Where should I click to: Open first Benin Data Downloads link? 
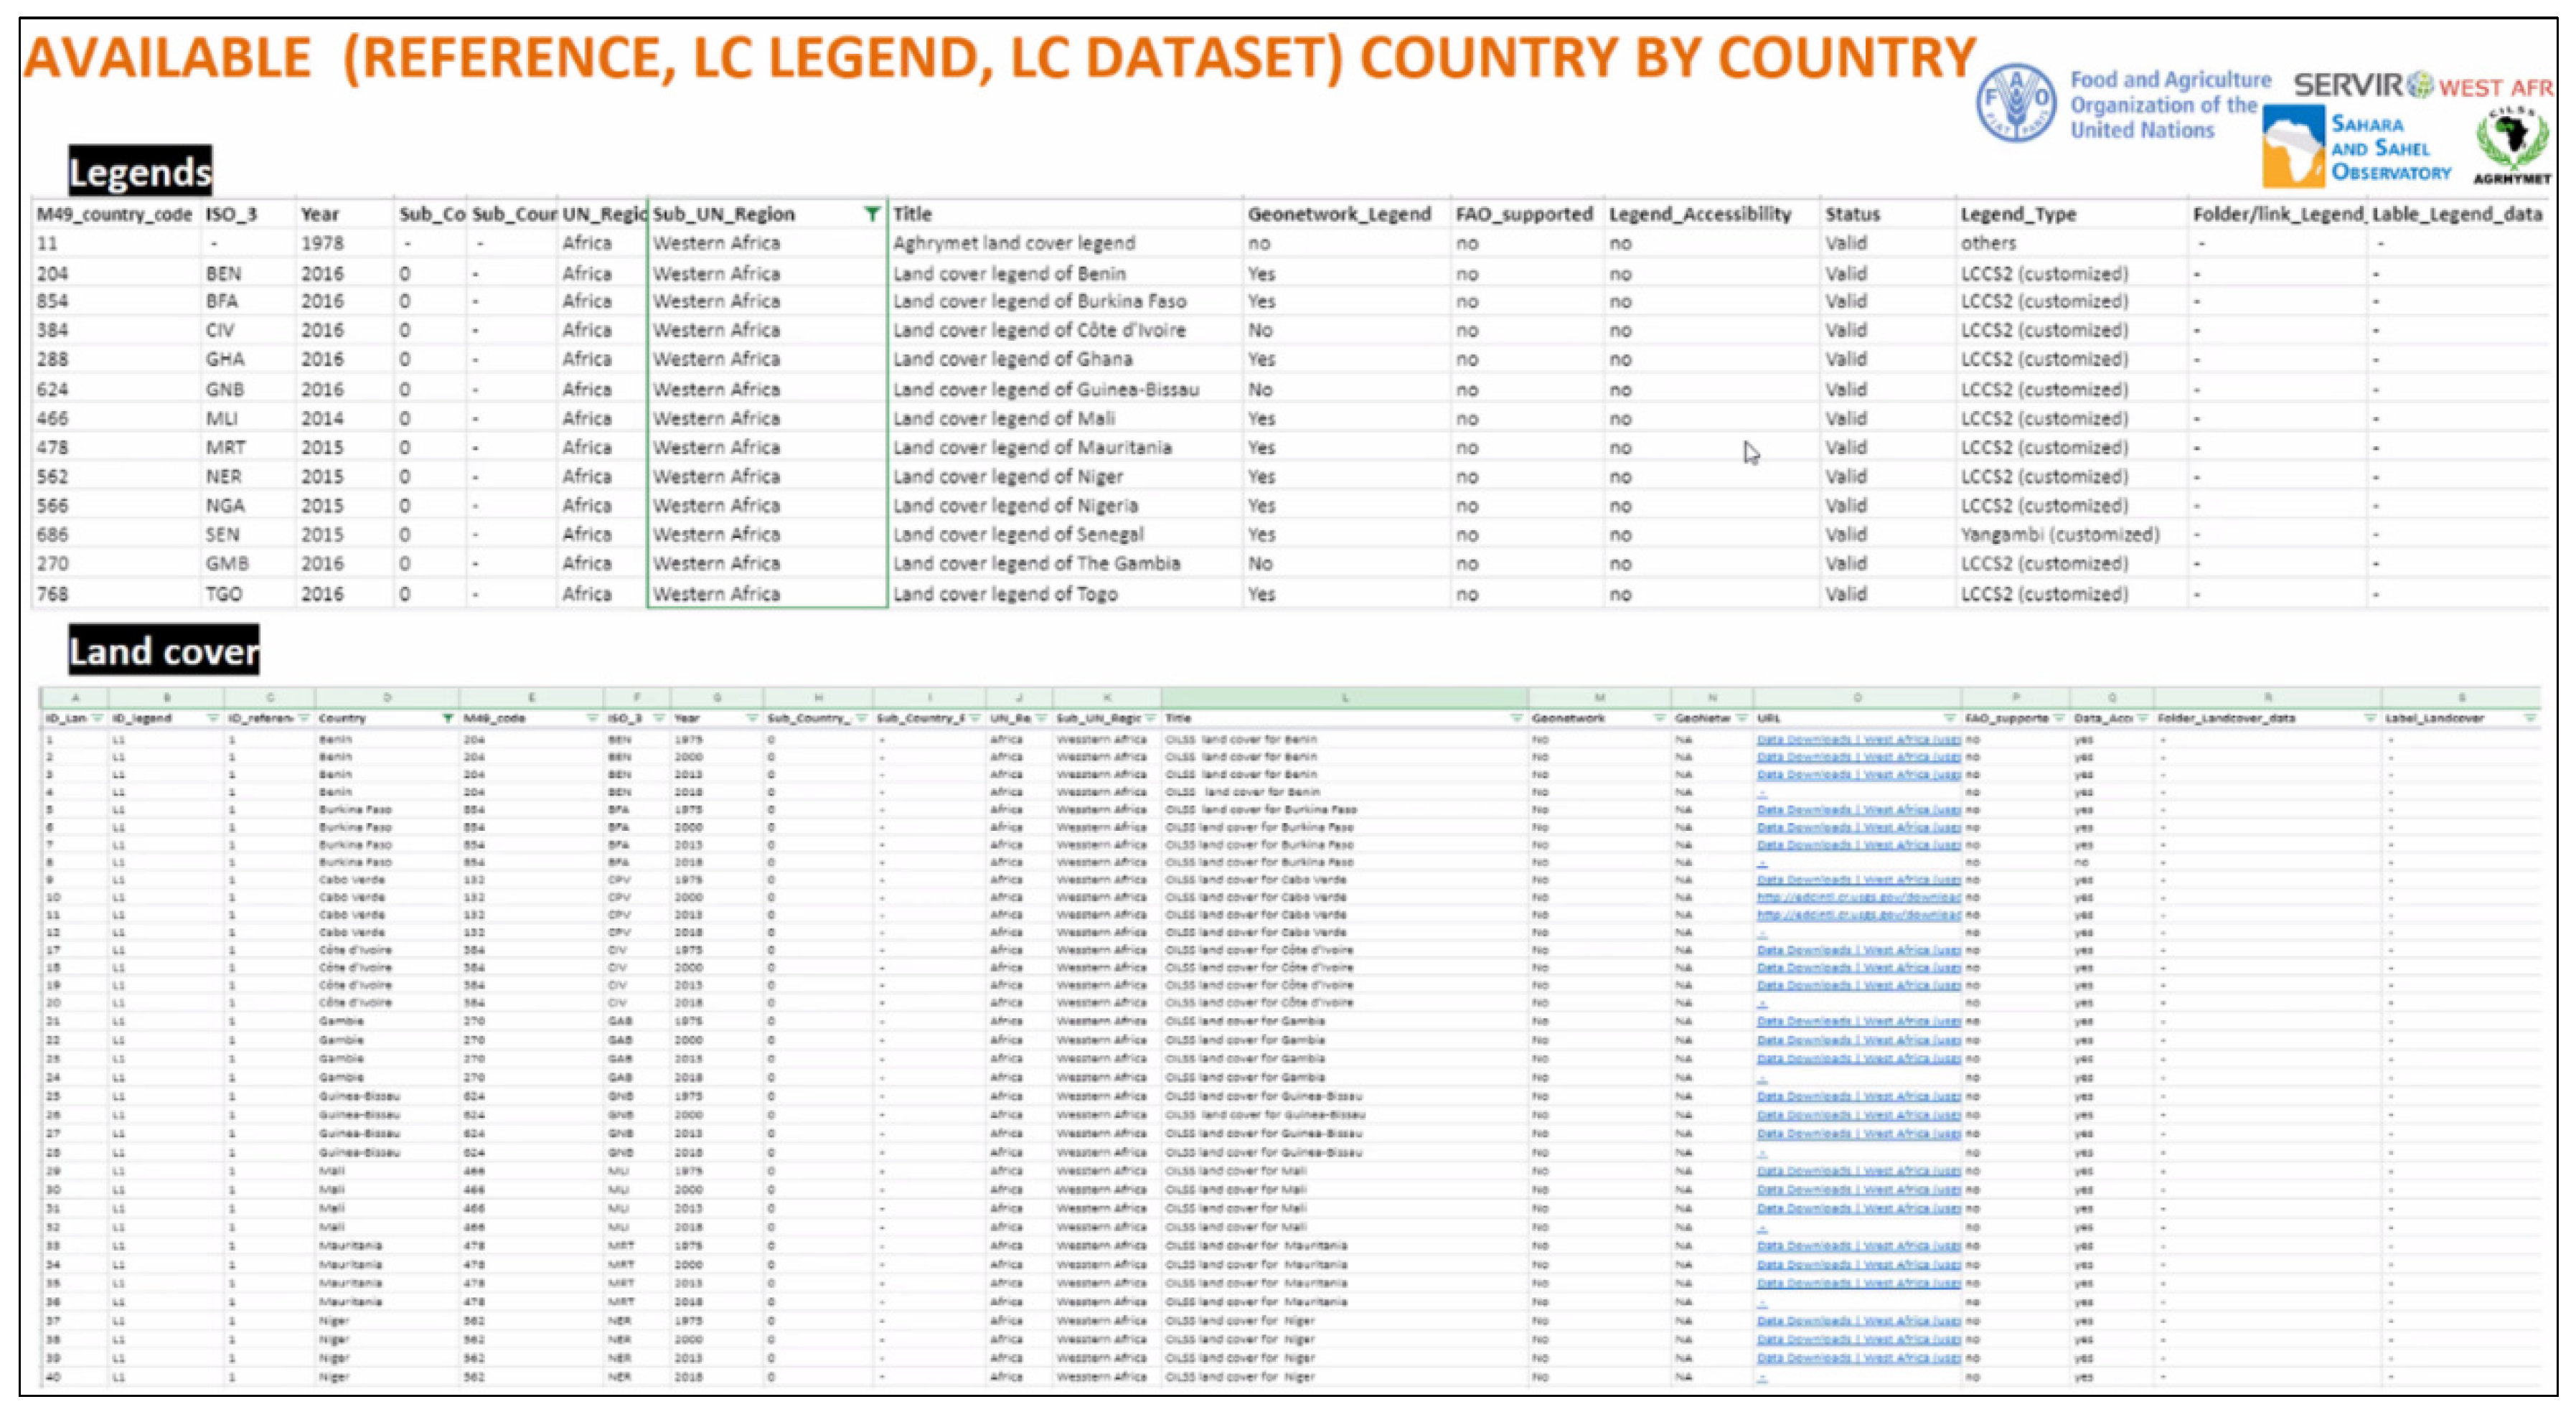point(1857,740)
